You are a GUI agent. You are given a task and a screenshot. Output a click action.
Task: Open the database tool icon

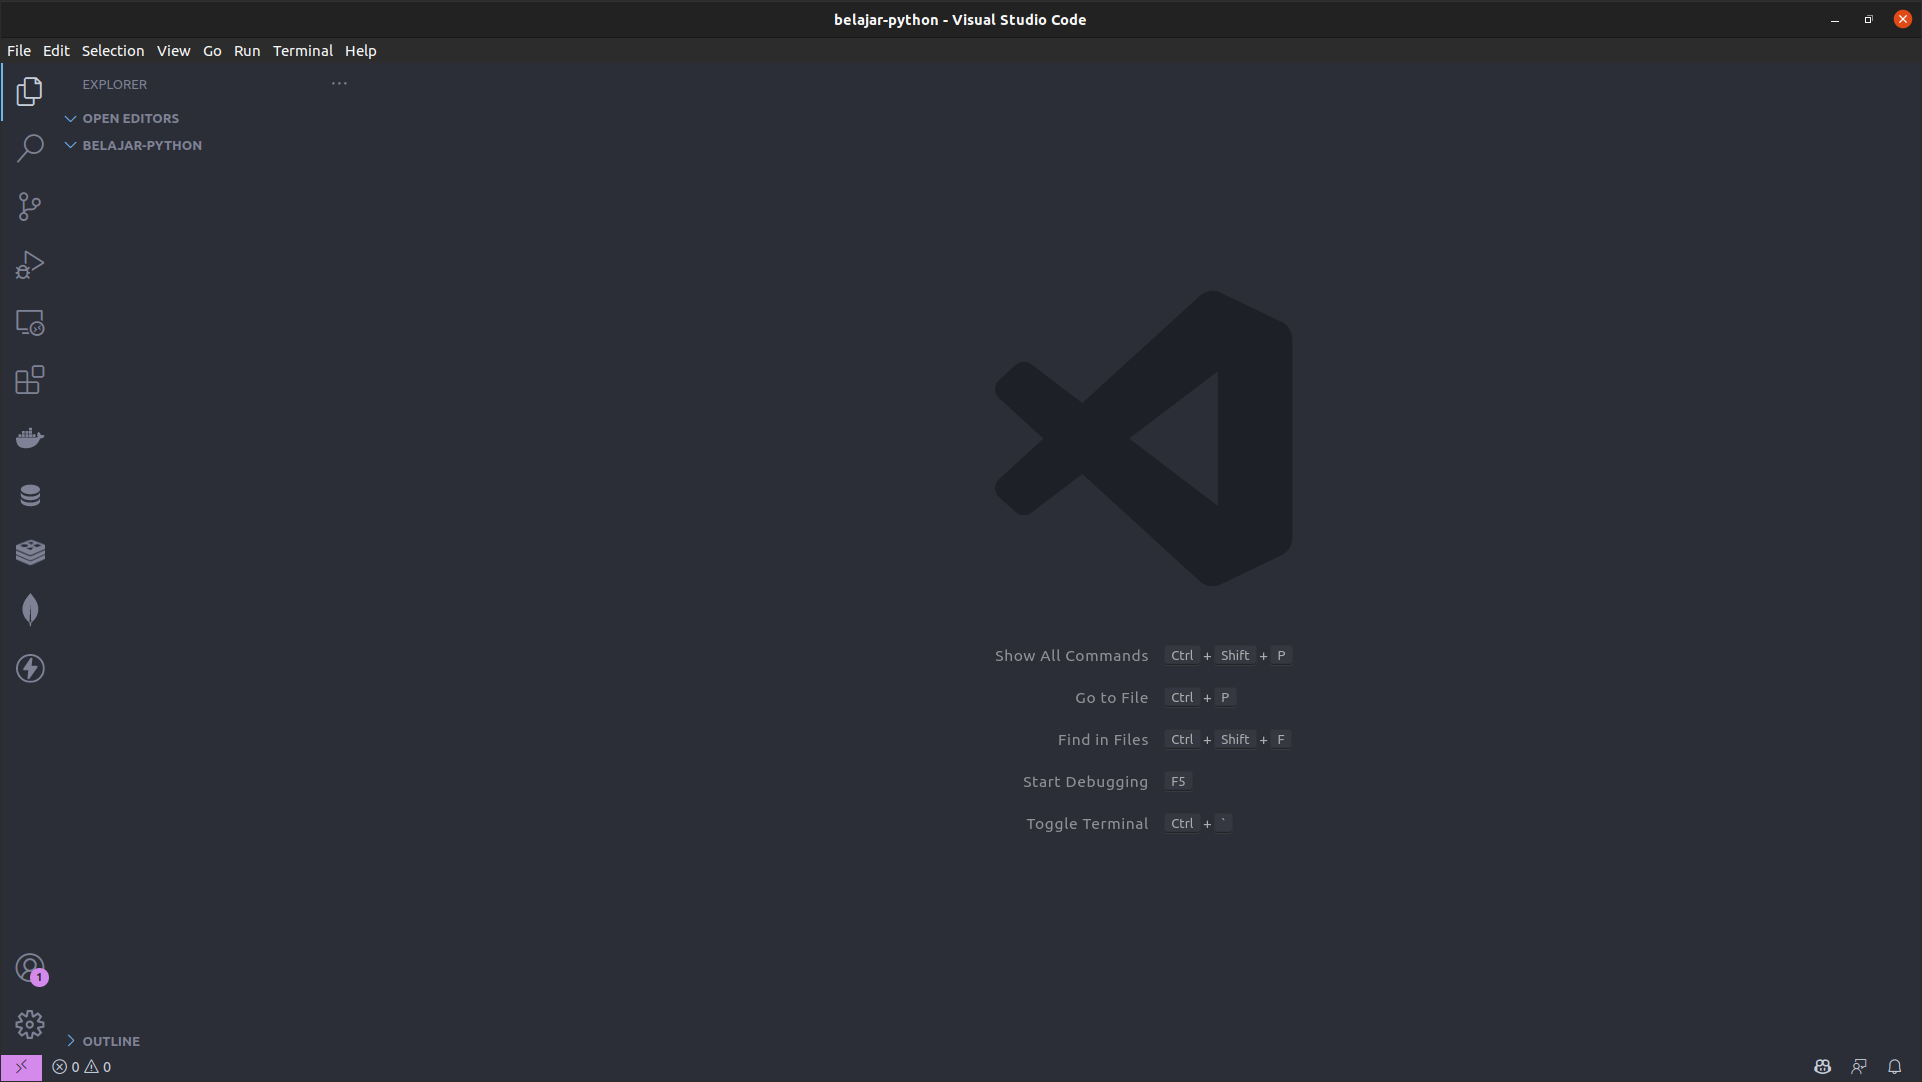click(x=30, y=495)
